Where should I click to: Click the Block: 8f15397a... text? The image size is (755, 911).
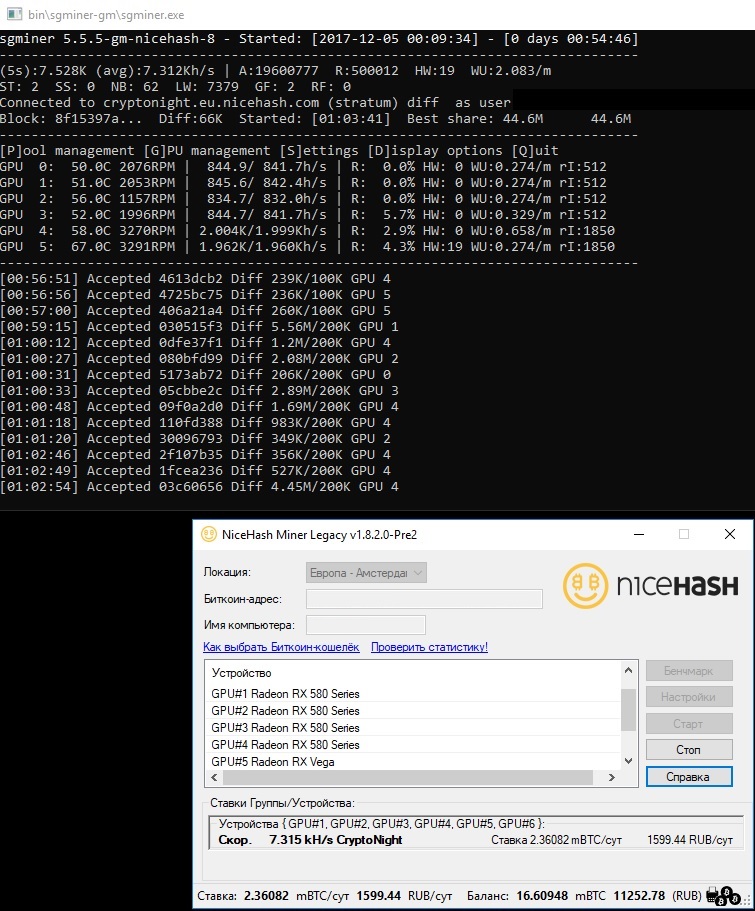[x=69, y=119]
